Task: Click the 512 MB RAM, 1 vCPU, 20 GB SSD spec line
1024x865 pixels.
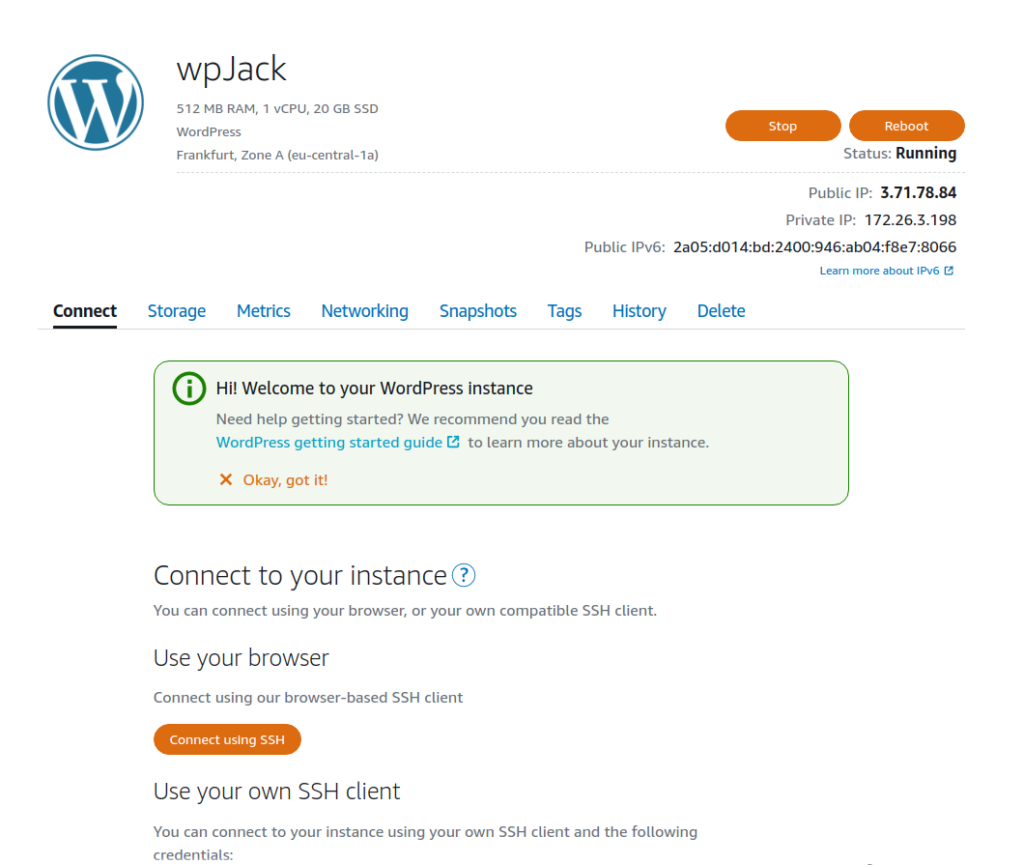Action: click(278, 108)
